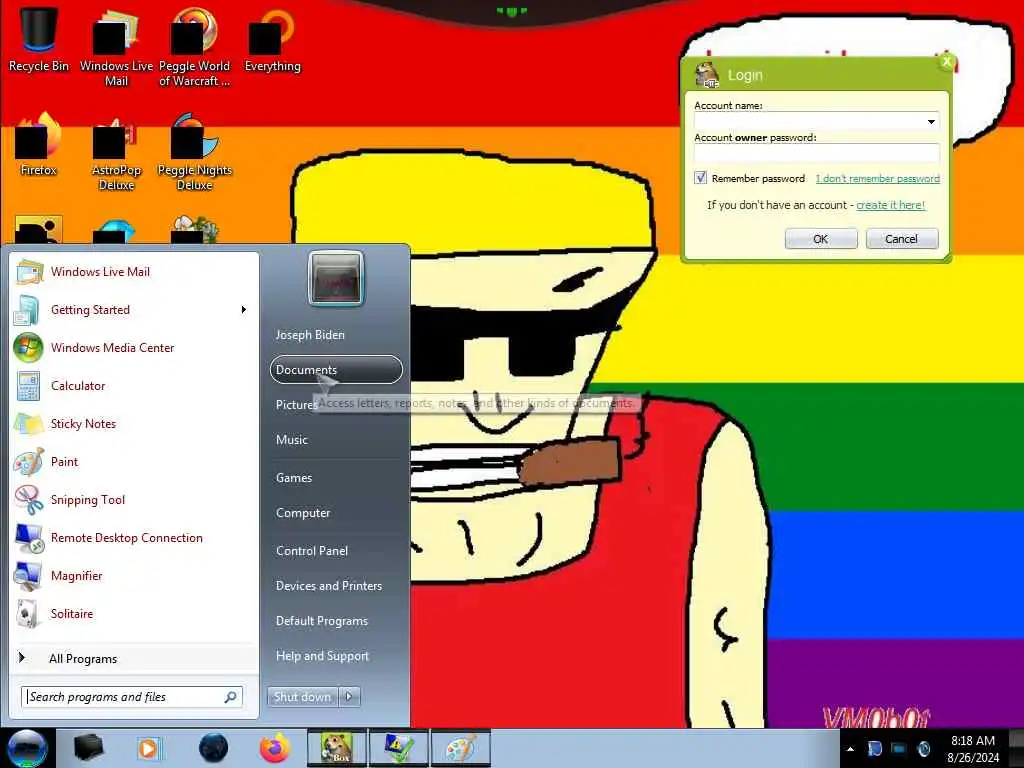Open Remote Desktop Connection
The height and width of the screenshot is (768, 1024).
point(134,537)
